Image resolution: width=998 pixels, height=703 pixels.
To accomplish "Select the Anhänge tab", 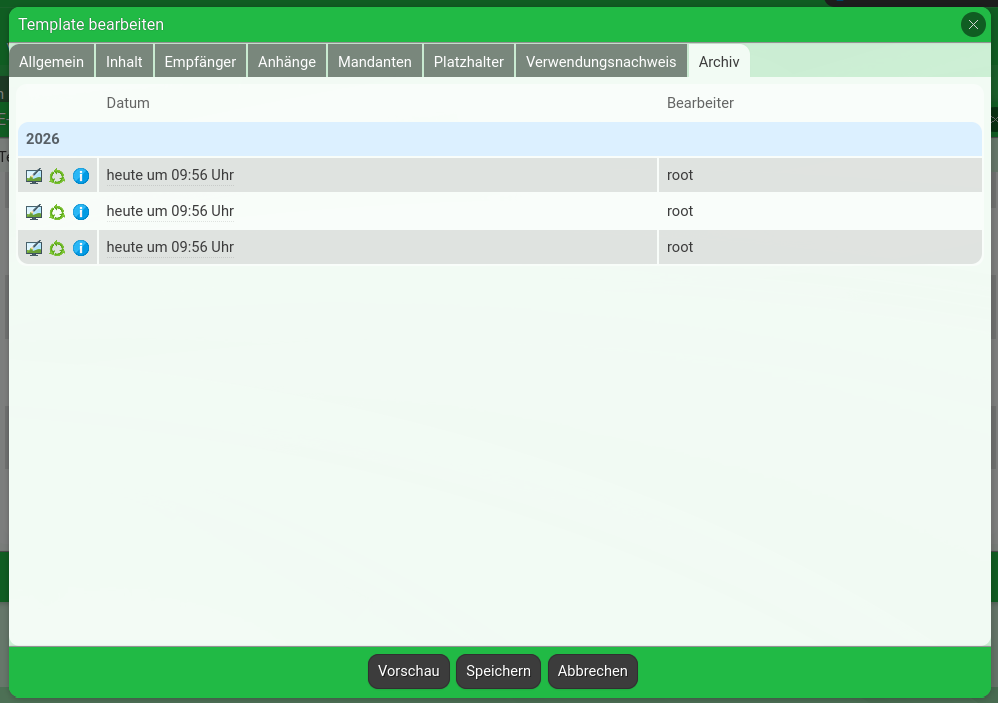I will tap(287, 62).
